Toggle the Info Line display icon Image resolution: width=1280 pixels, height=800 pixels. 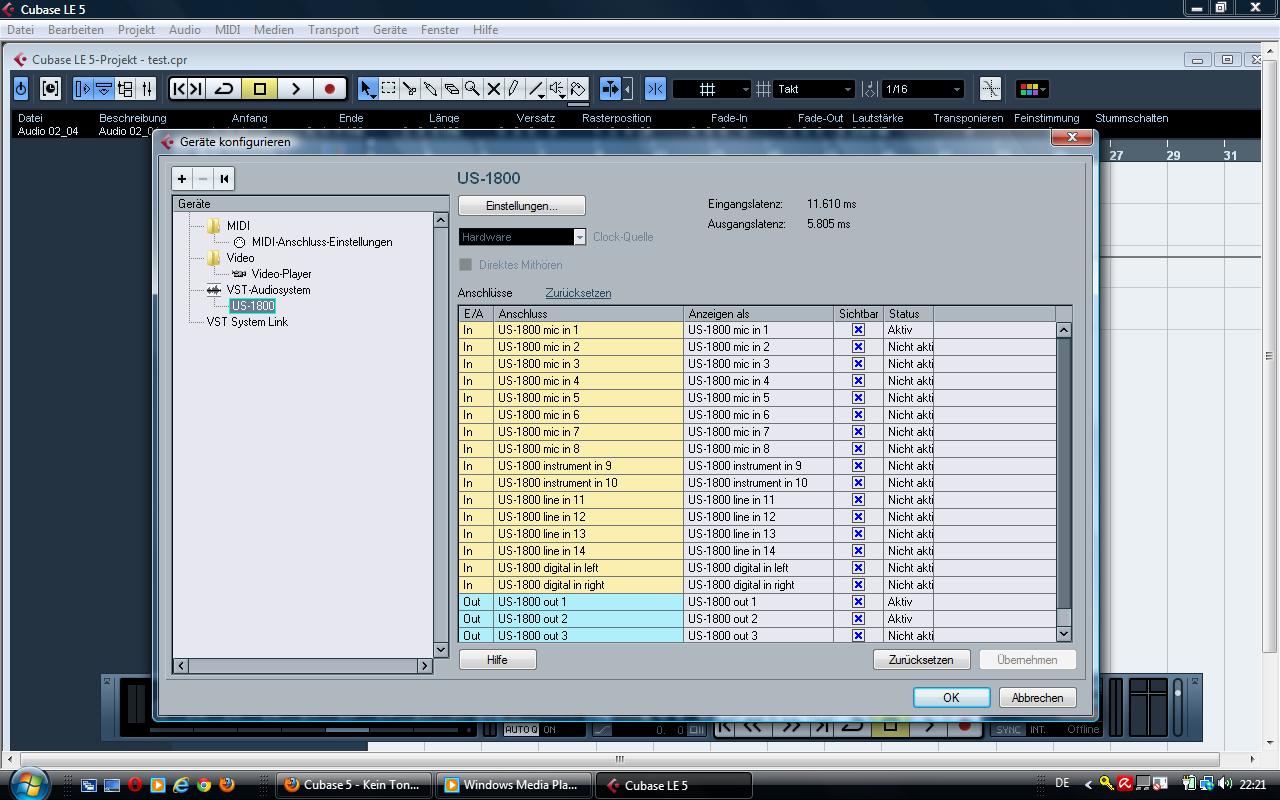click(x=104, y=89)
